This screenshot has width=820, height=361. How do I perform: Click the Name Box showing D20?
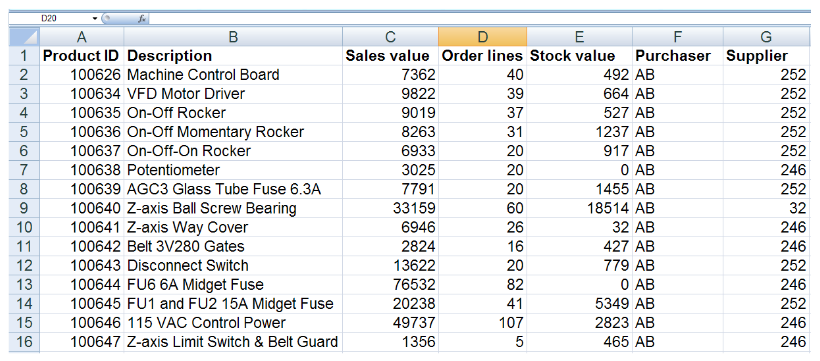(x=51, y=18)
